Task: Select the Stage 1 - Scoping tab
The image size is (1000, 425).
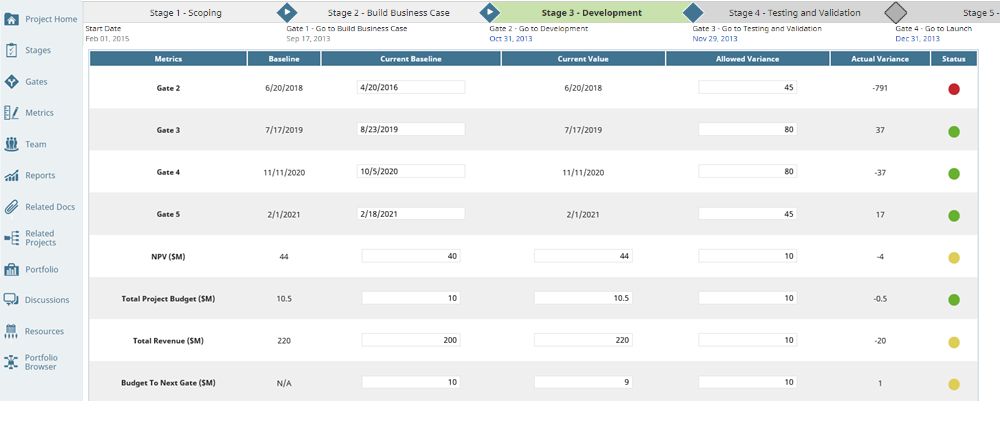Action: point(185,12)
